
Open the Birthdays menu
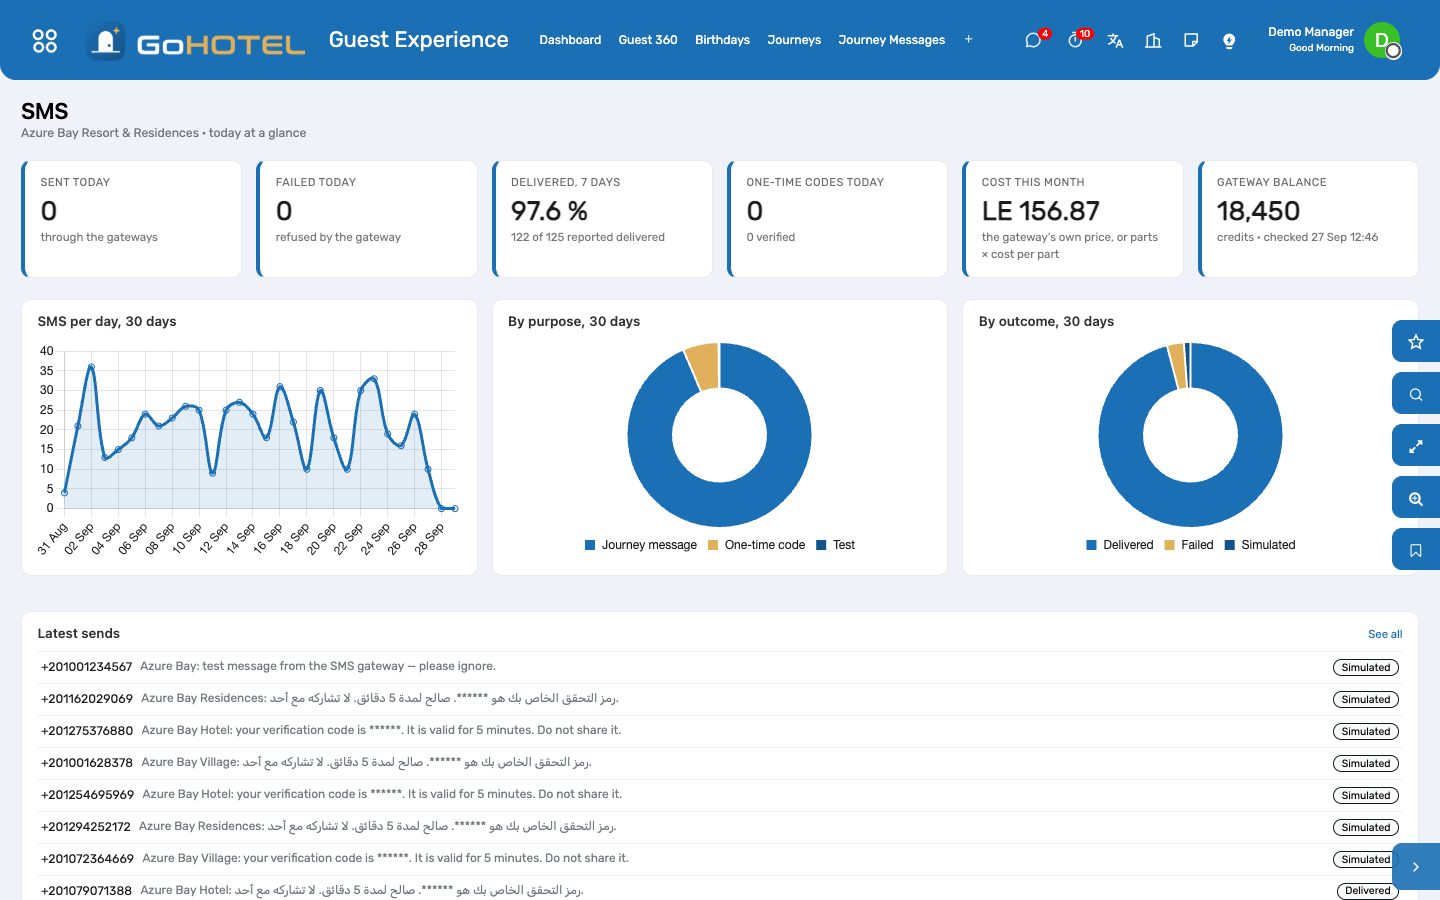(x=722, y=40)
